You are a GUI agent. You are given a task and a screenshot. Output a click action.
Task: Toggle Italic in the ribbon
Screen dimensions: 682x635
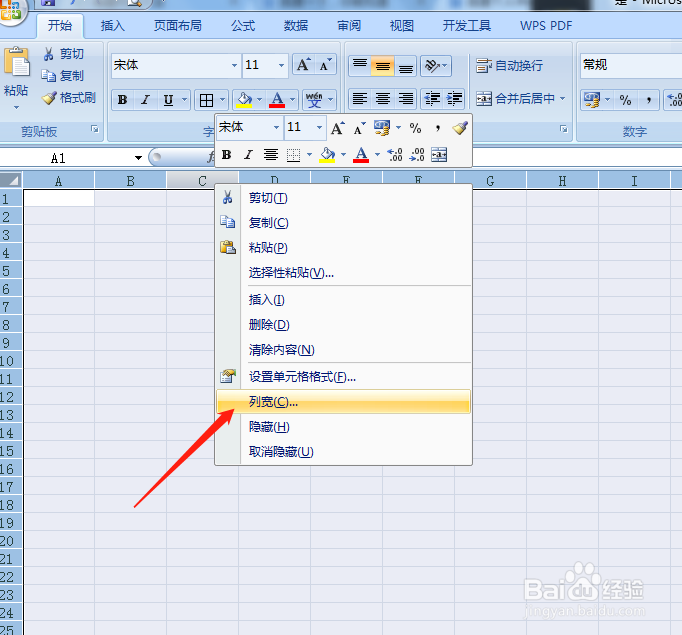145,100
